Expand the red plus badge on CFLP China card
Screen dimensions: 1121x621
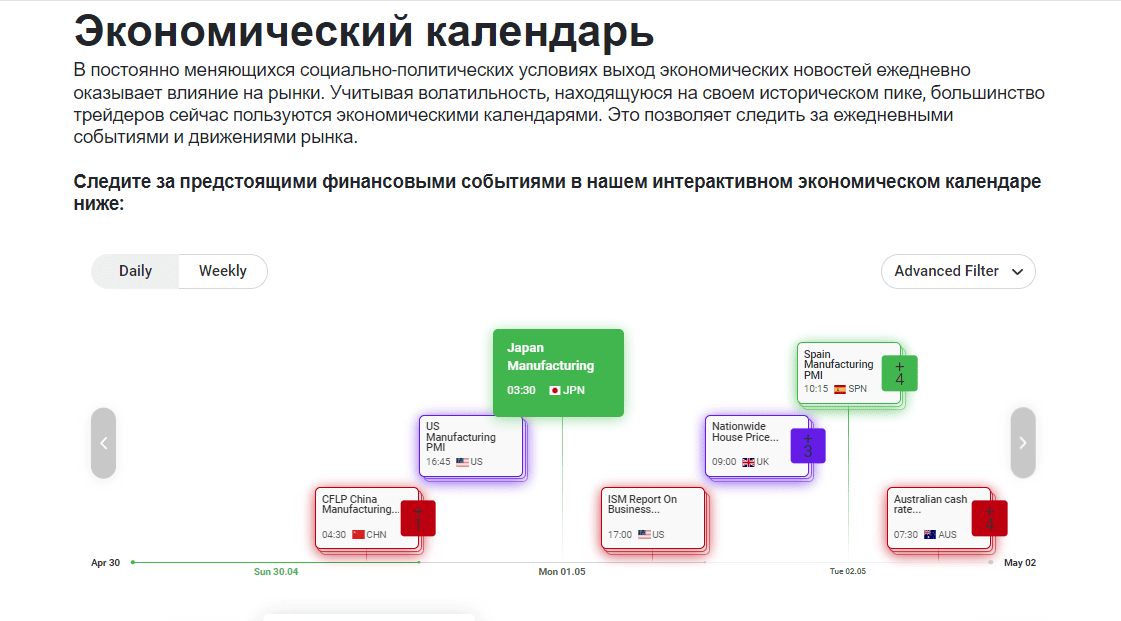[418, 519]
